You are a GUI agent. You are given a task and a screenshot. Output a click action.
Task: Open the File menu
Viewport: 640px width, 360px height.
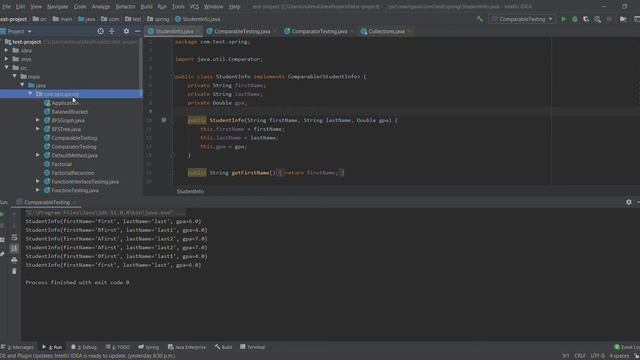(6, 7)
